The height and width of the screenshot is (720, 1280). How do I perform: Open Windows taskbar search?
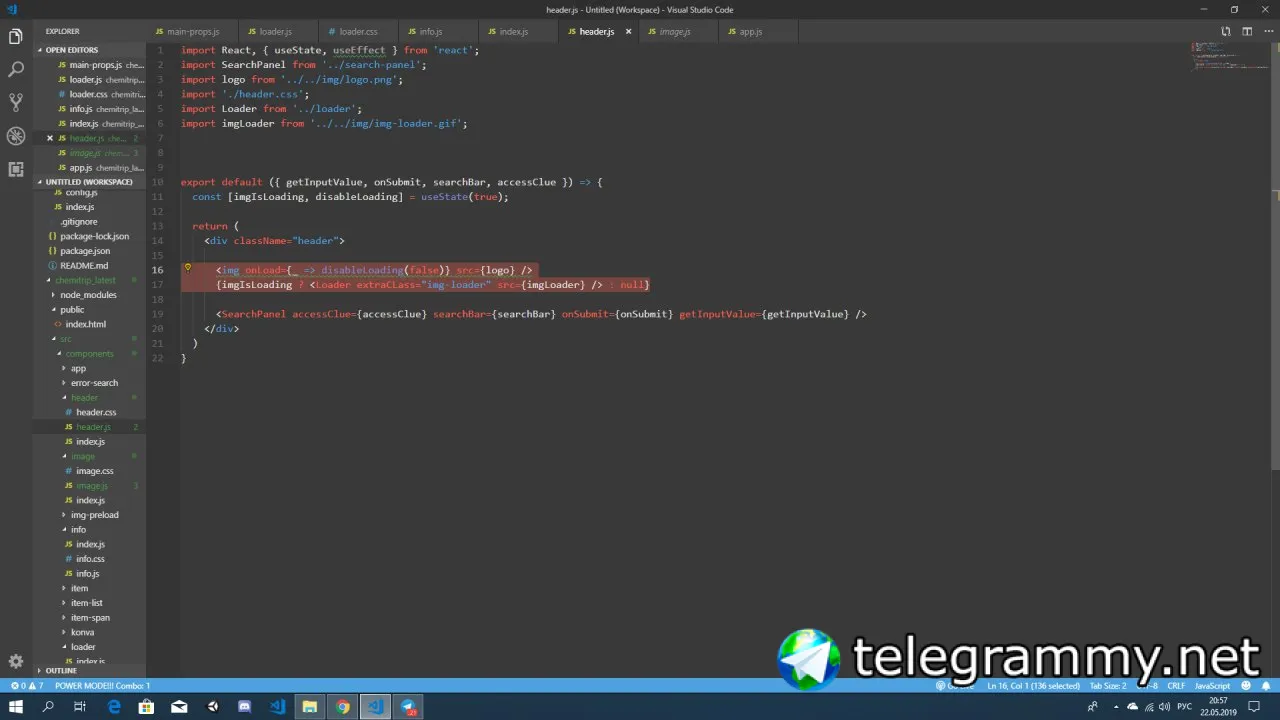tap(48, 707)
